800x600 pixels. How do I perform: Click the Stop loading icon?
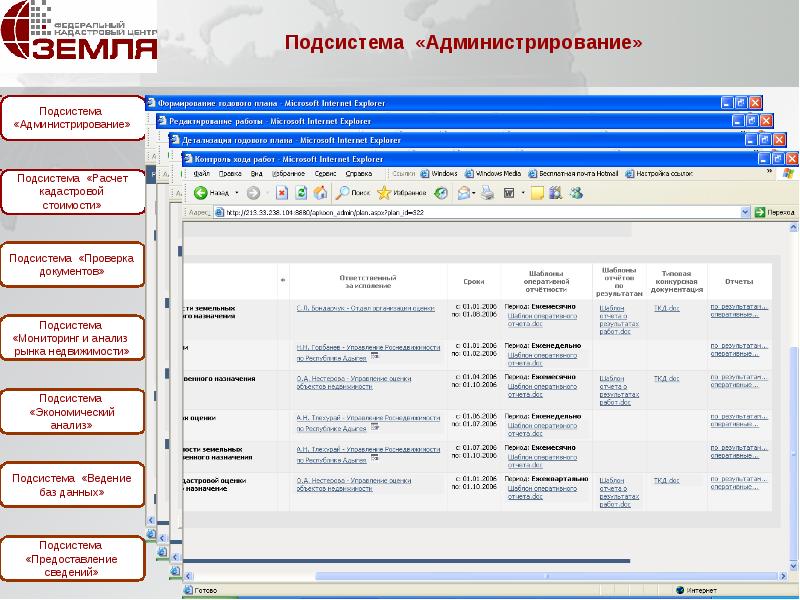[280, 191]
